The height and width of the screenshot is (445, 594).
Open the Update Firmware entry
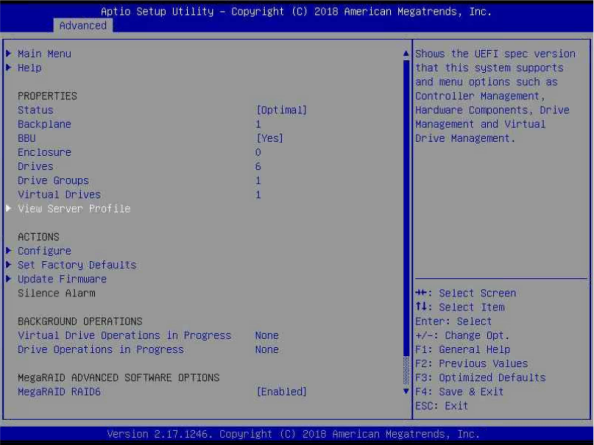62,279
